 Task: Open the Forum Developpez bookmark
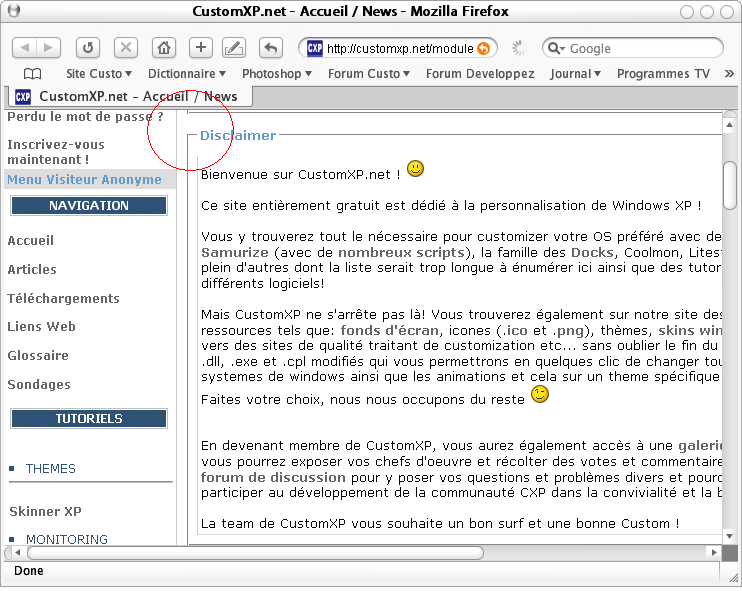480,74
